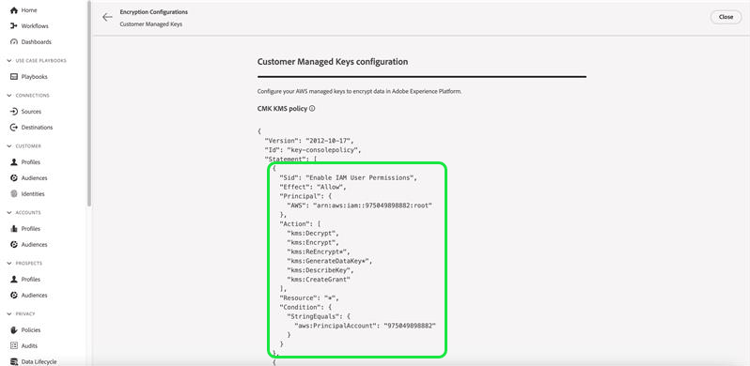This screenshot has width=750, height=366.
Task: Click the Identities fingerprint icon
Action: click(14, 194)
